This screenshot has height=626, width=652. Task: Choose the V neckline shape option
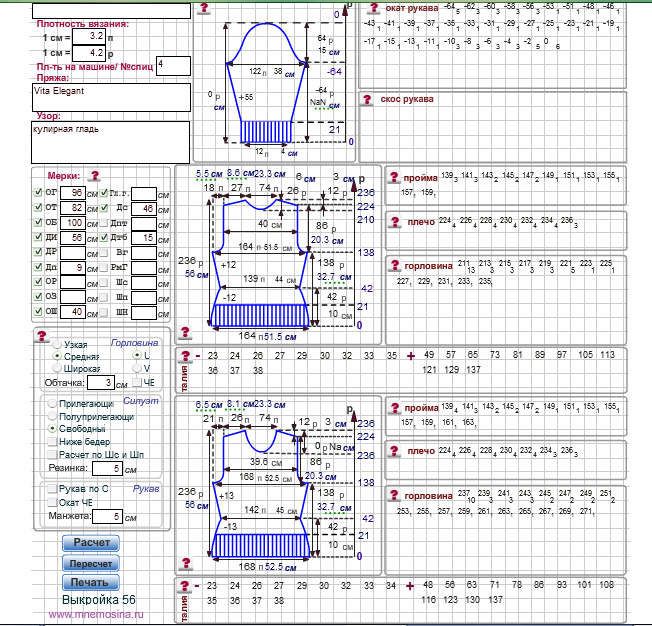tap(136, 369)
